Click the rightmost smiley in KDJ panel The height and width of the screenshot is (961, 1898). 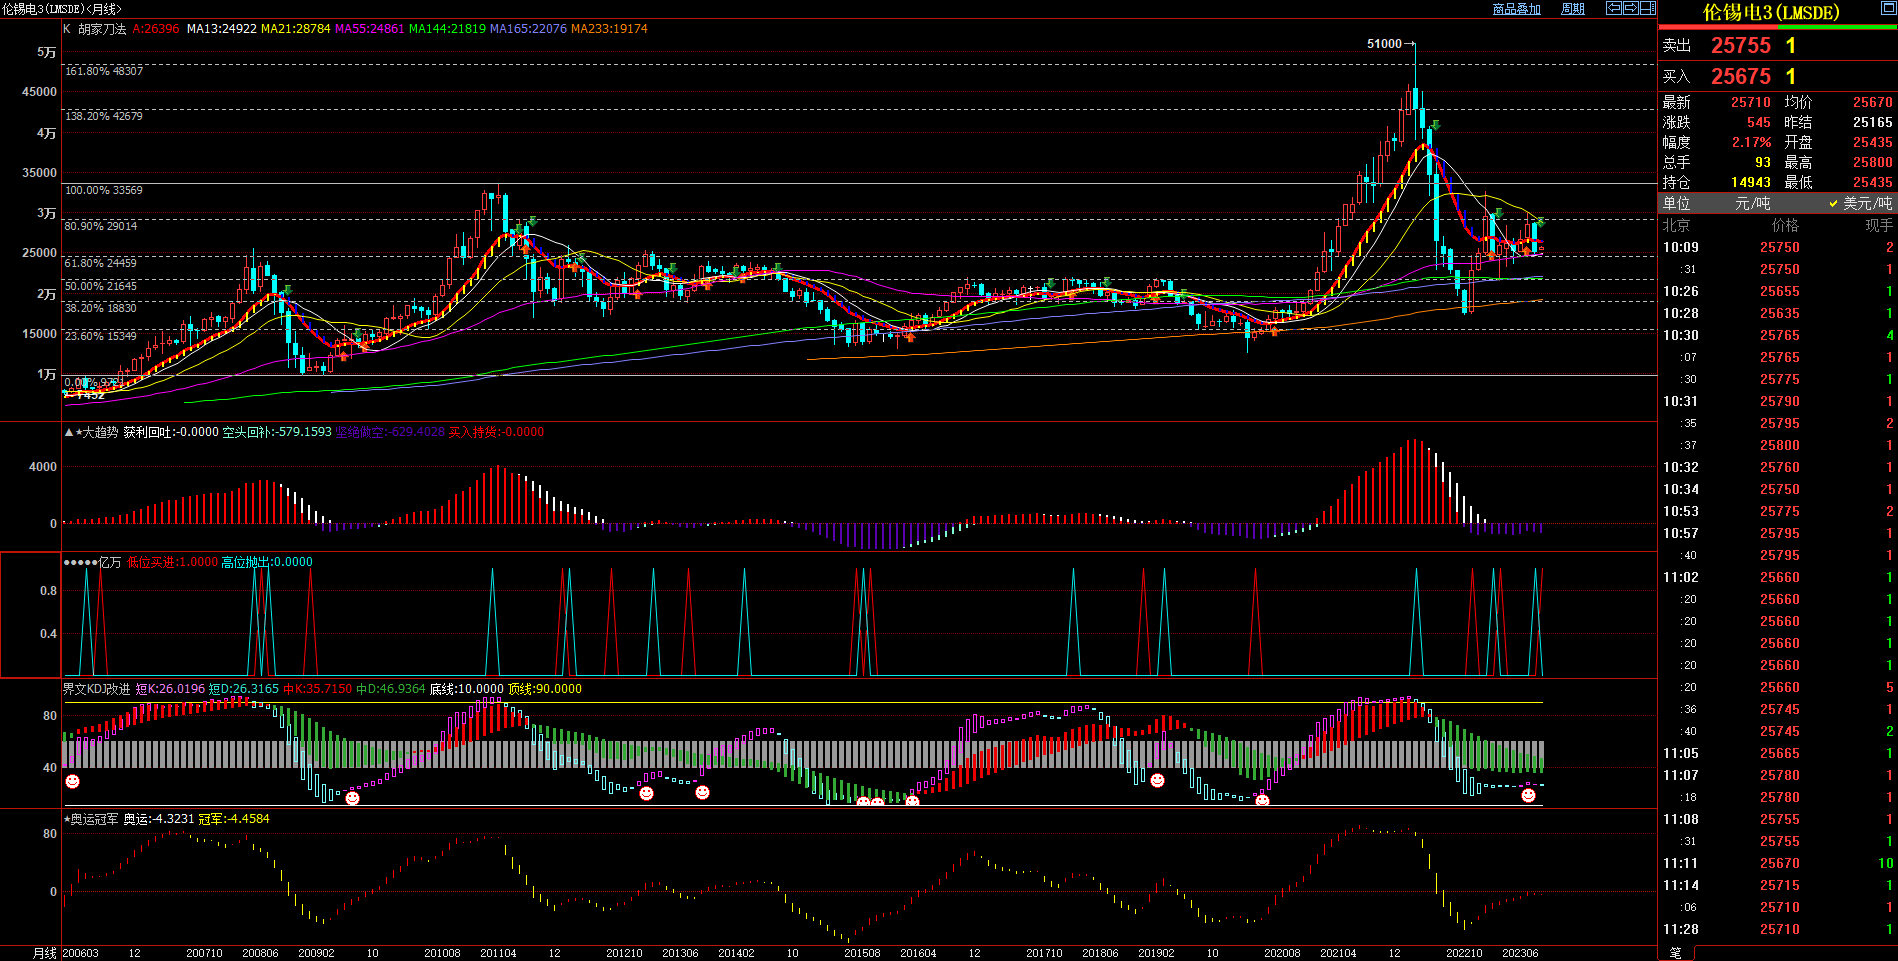coord(1528,795)
